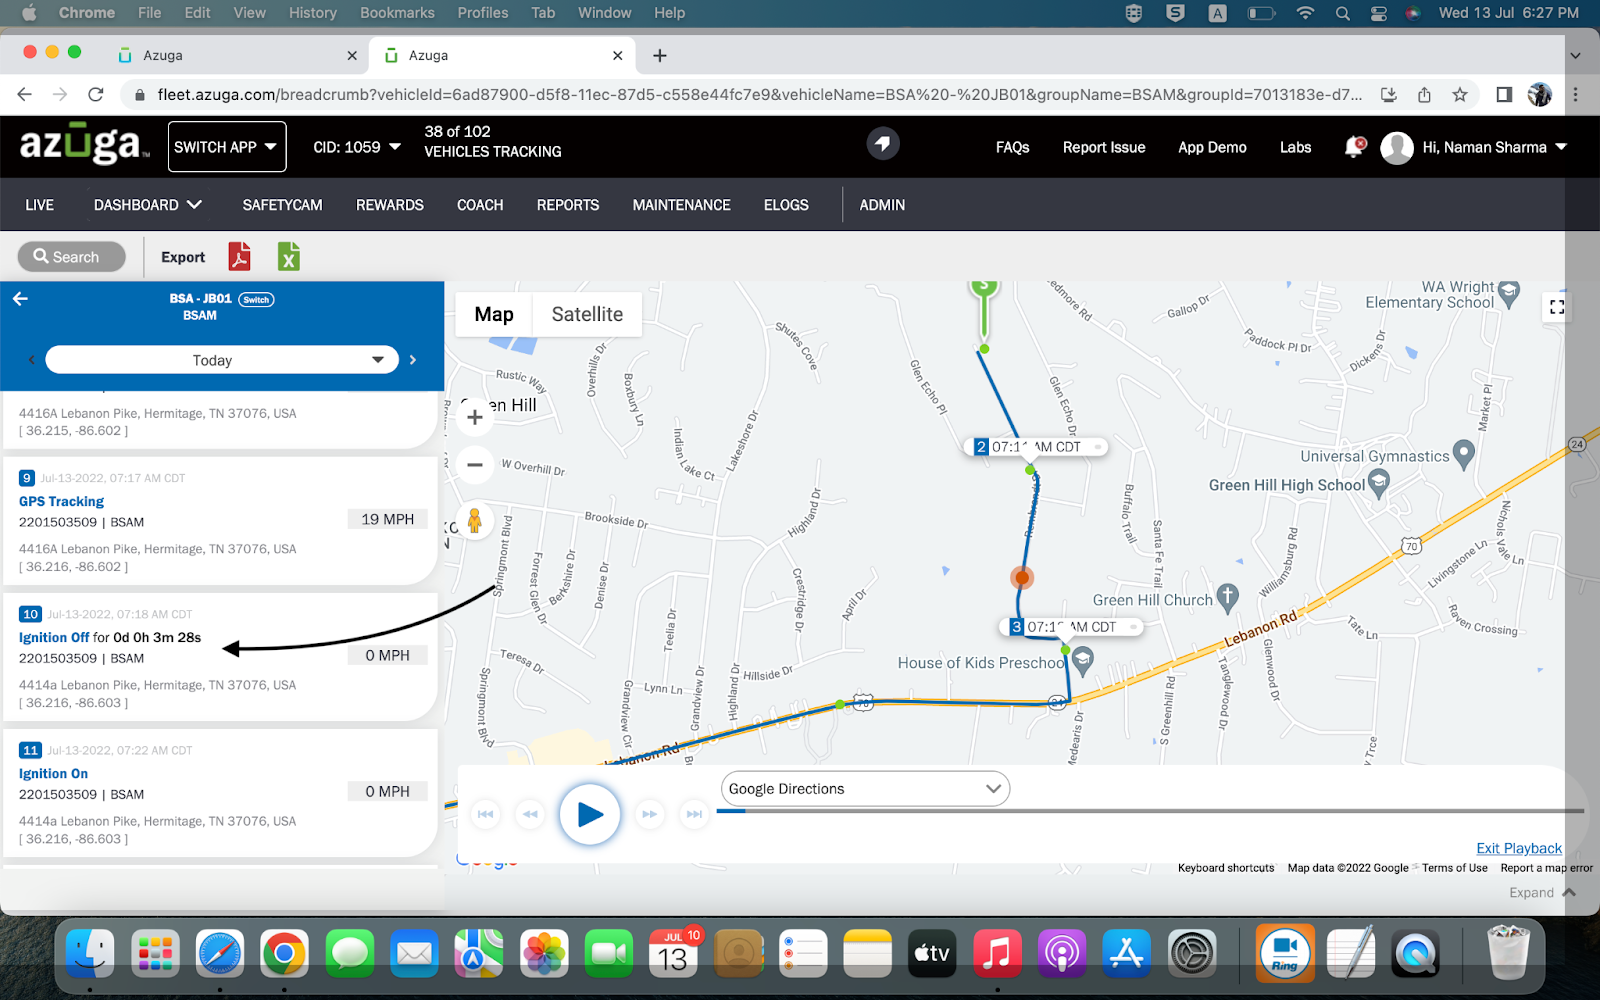Screen dimensions: 1600x1000
Task: Expand the bottom panel via Expand
Action: coord(1542,892)
